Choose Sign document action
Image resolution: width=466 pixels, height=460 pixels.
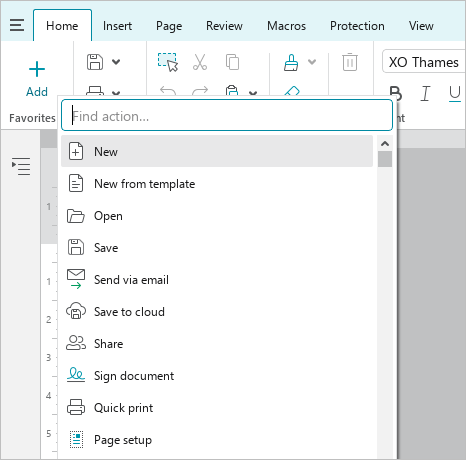pos(217,376)
